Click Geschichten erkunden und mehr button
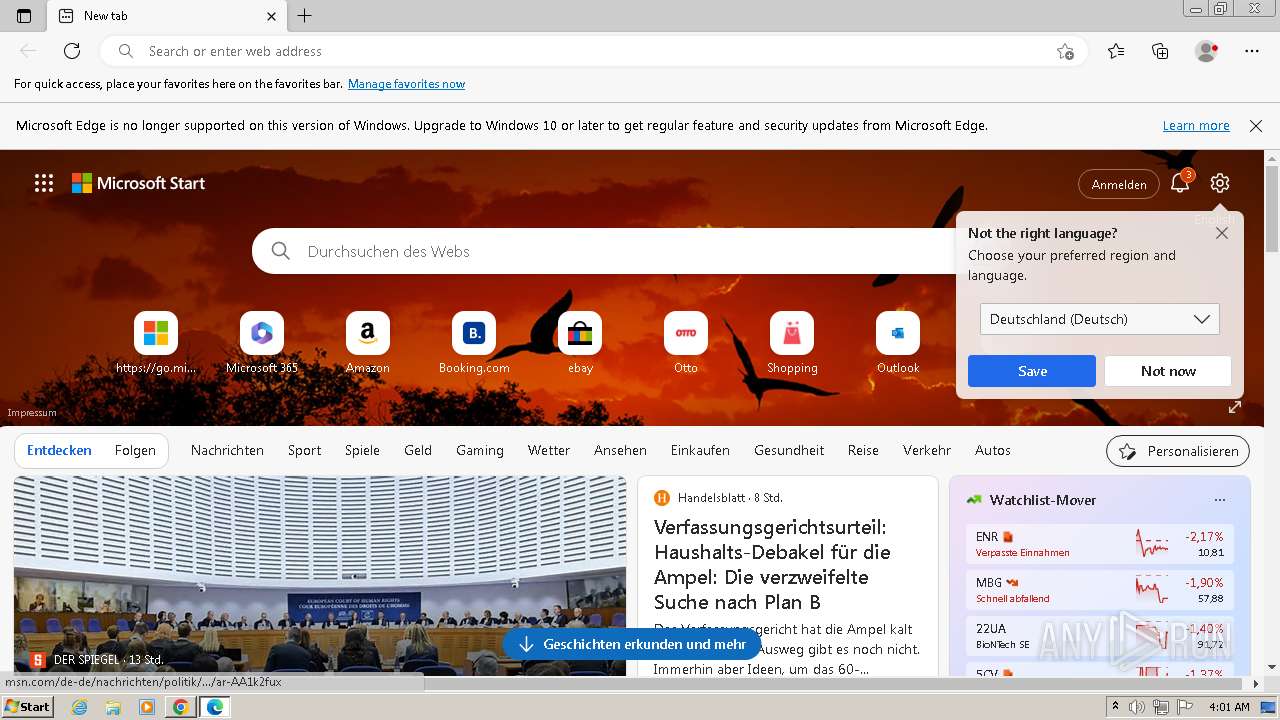1280x720 pixels. point(632,644)
